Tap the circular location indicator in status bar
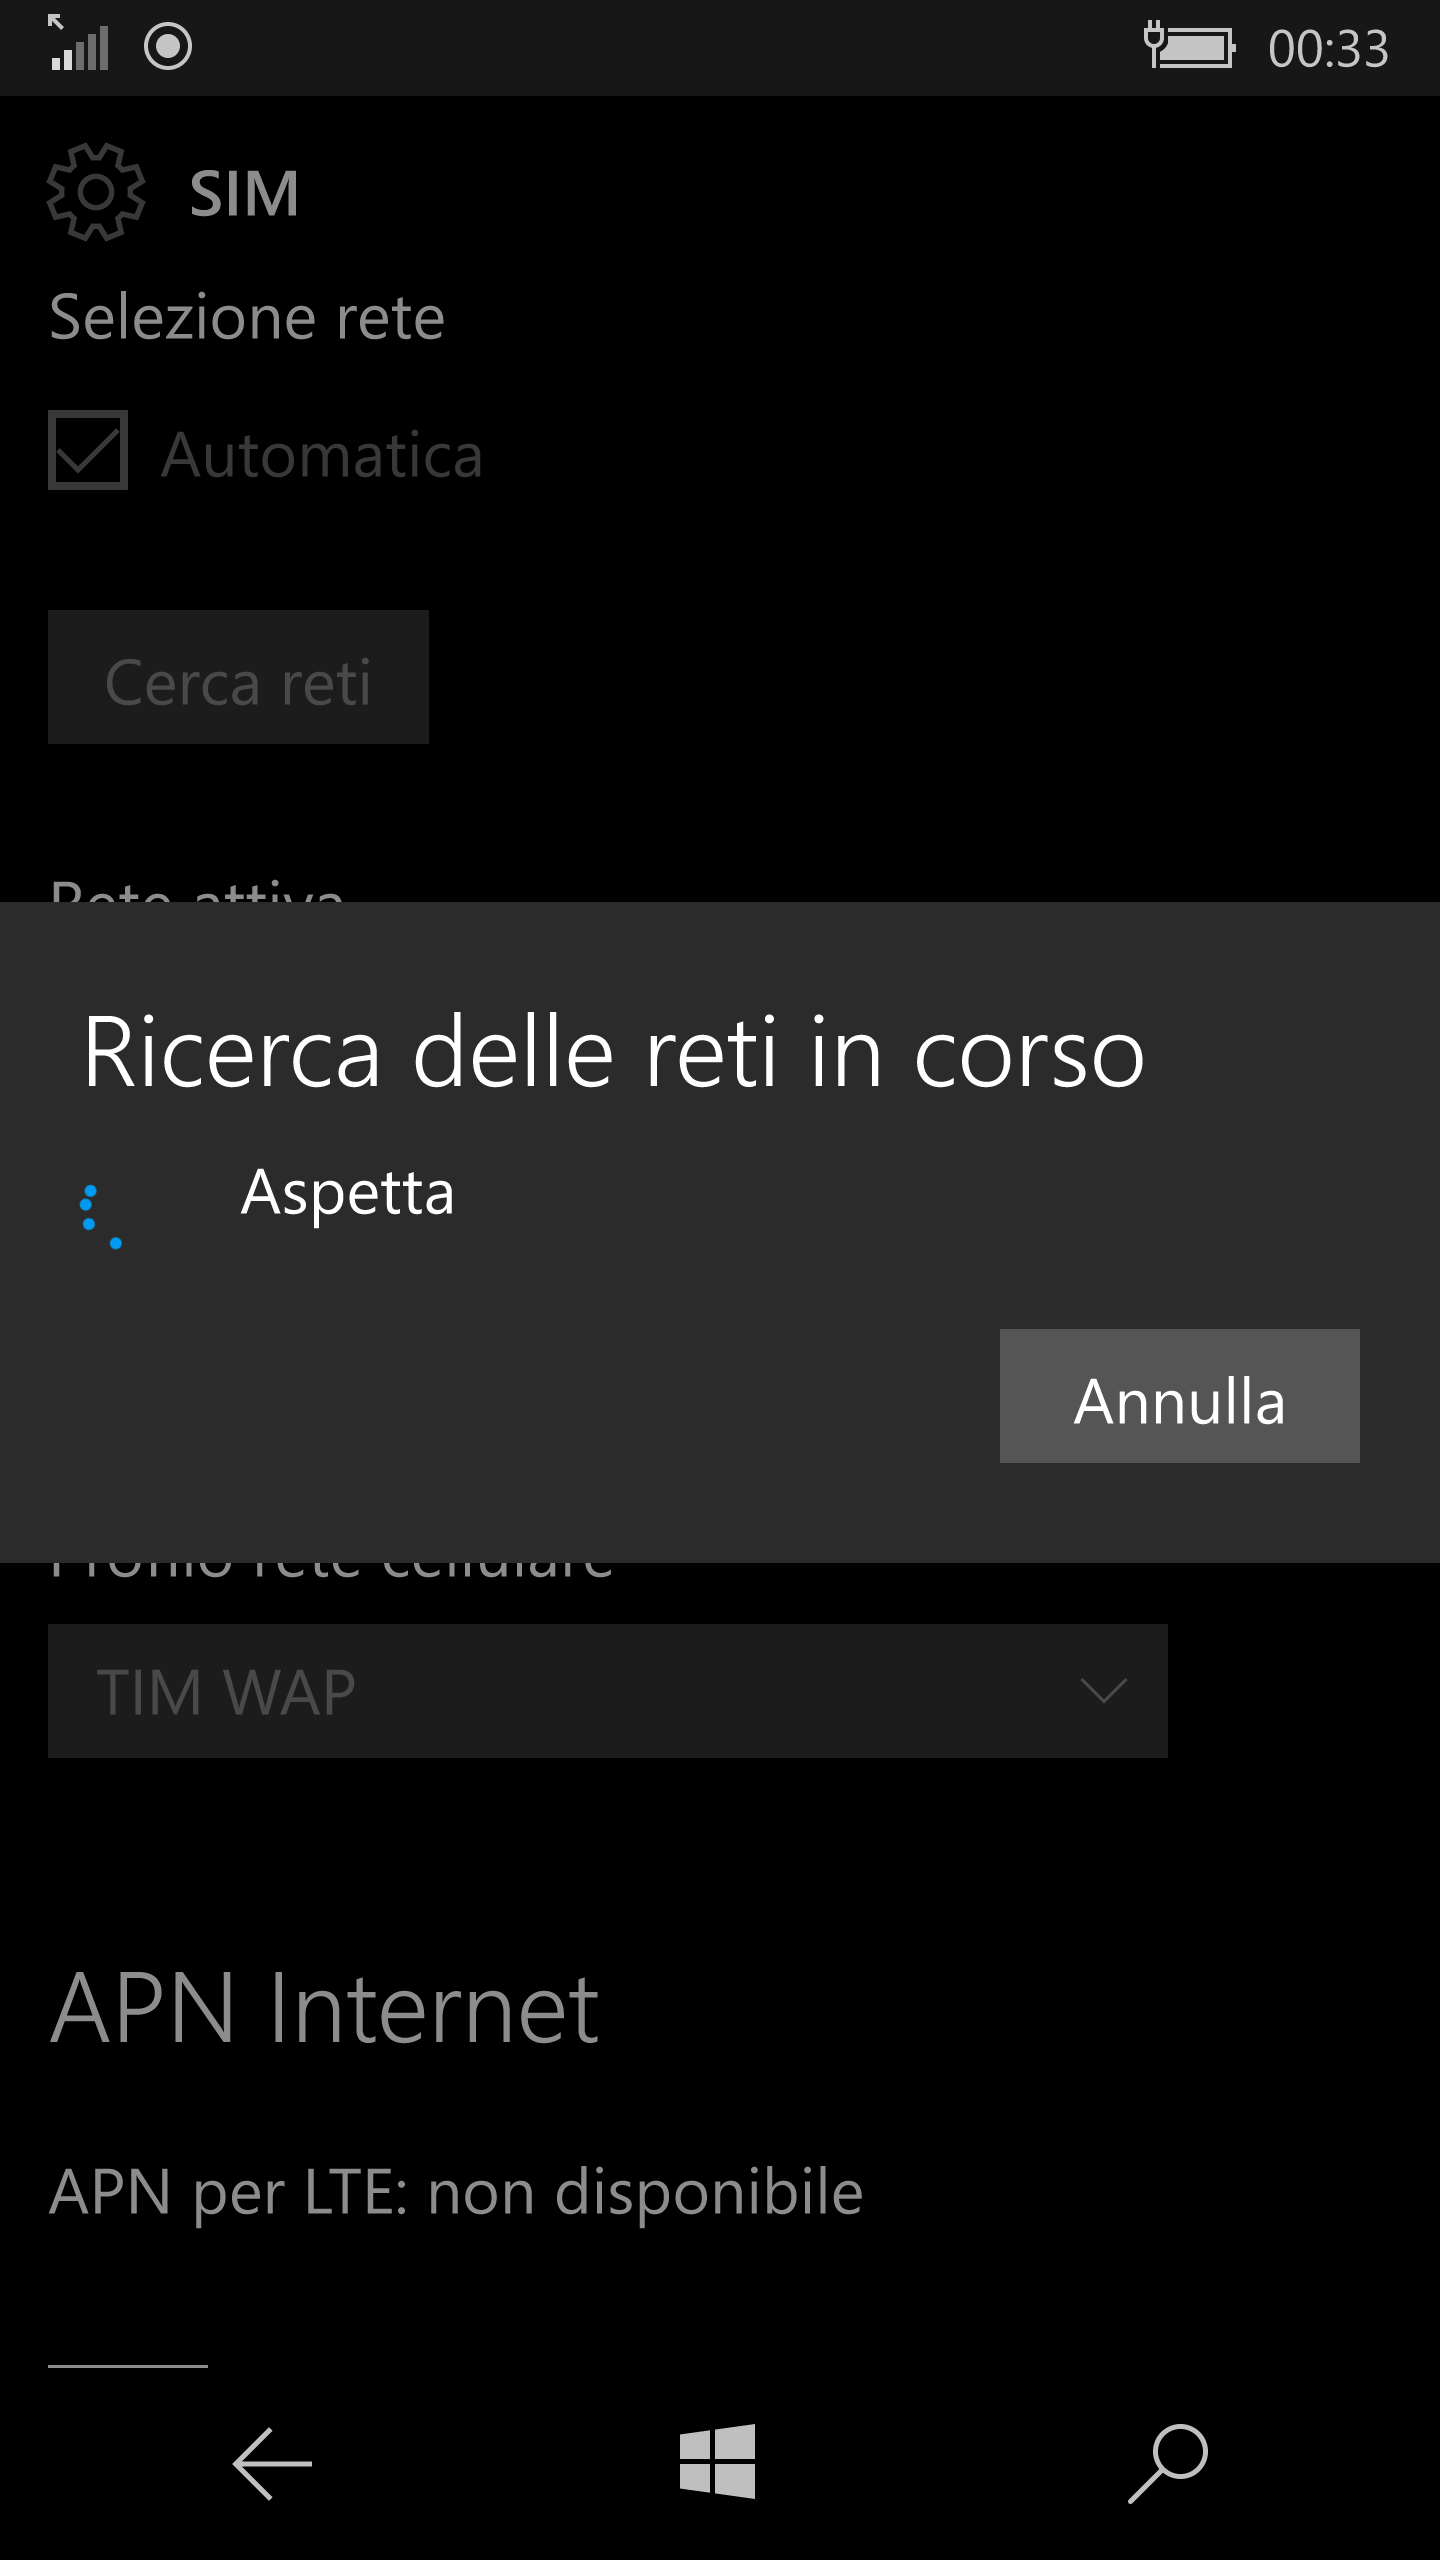Image resolution: width=1440 pixels, height=2560 pixels. coord(168,46)
